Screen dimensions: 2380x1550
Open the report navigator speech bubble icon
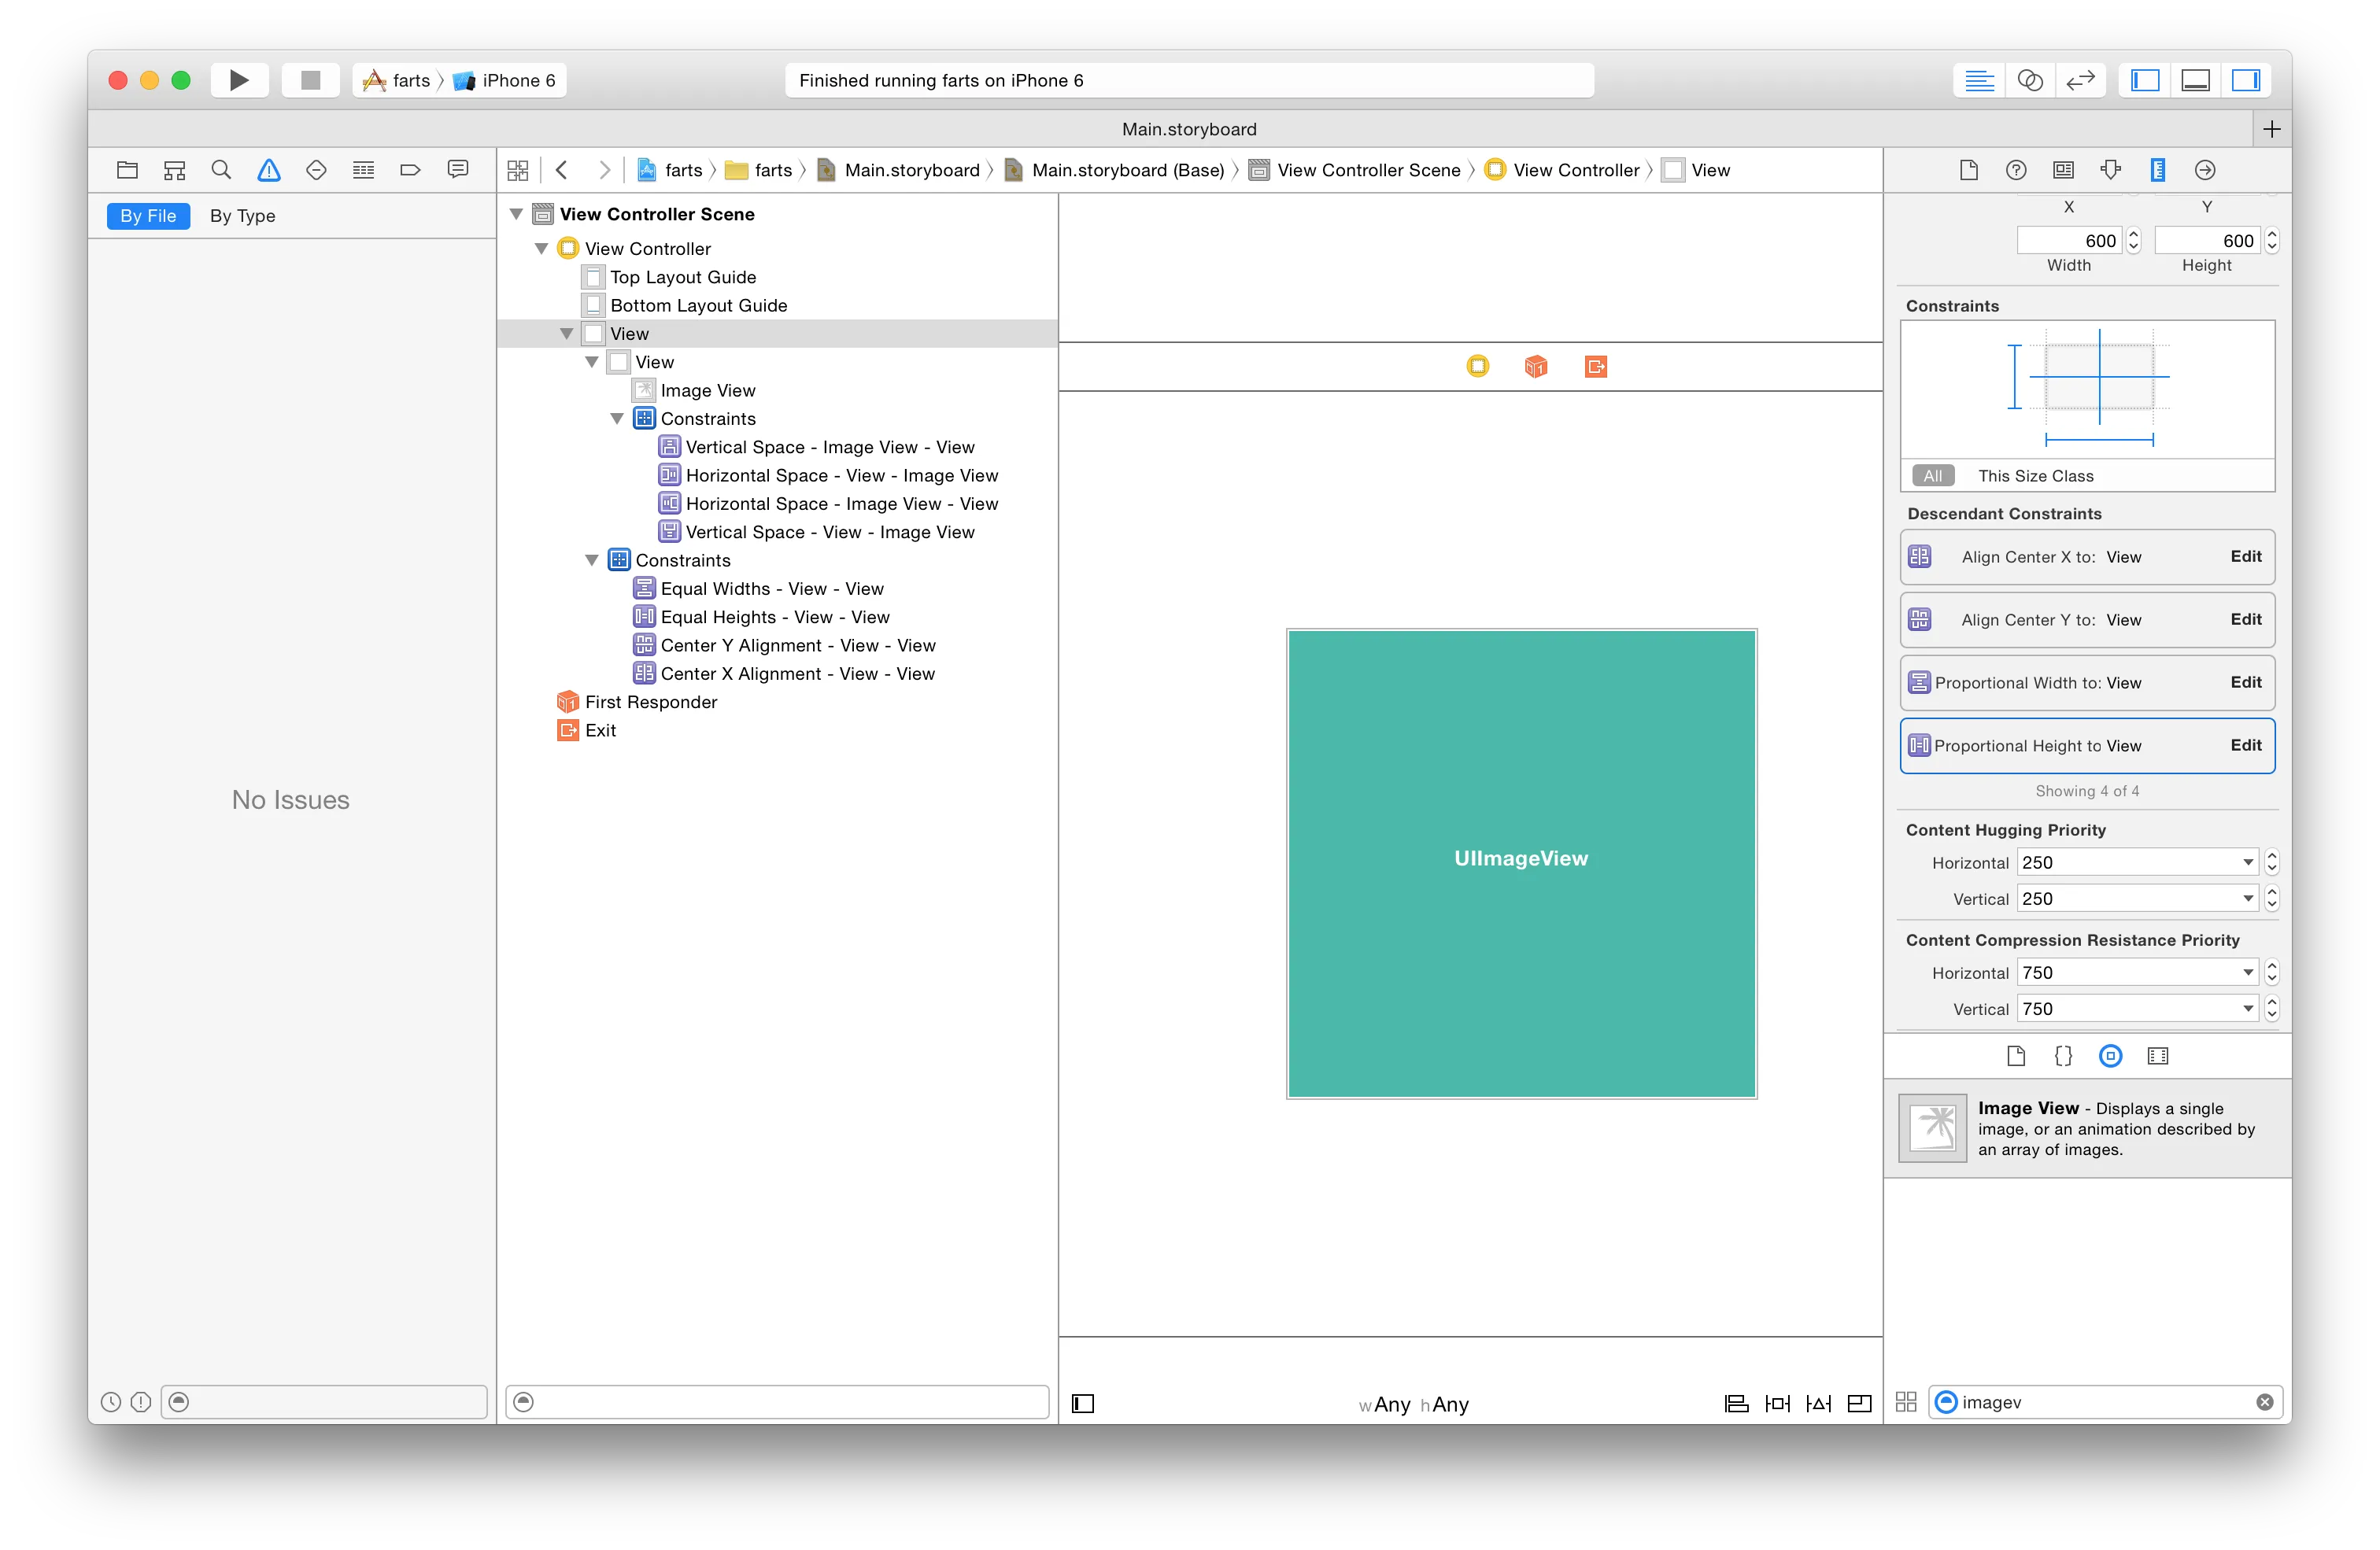[x=457, y=170]
